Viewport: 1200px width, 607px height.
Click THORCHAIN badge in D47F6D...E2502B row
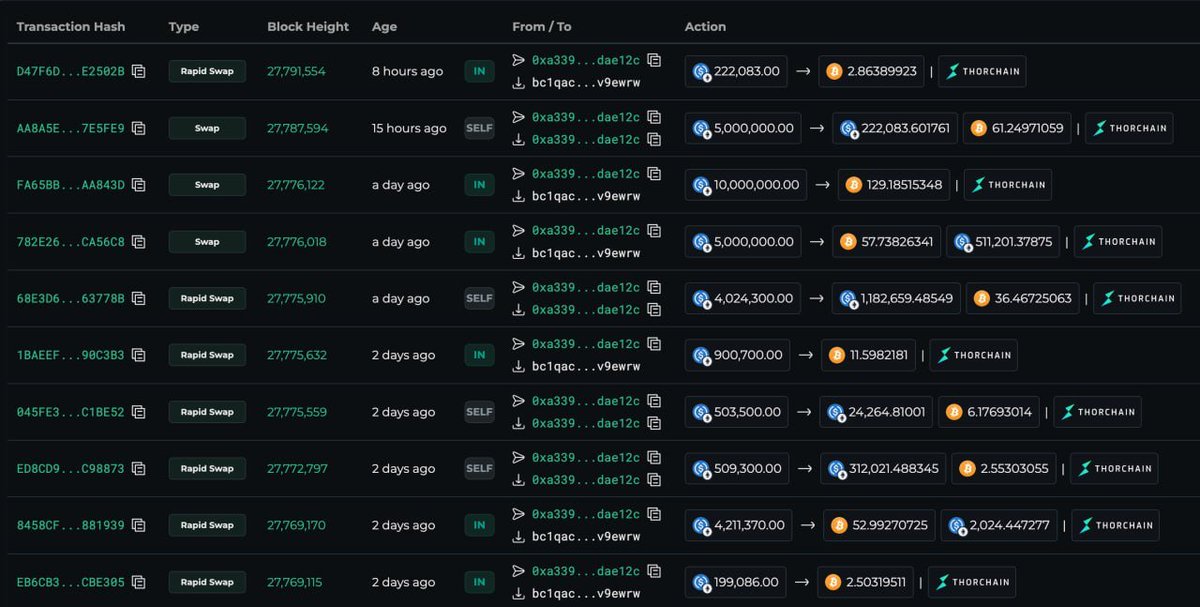(x=982, y=71)
